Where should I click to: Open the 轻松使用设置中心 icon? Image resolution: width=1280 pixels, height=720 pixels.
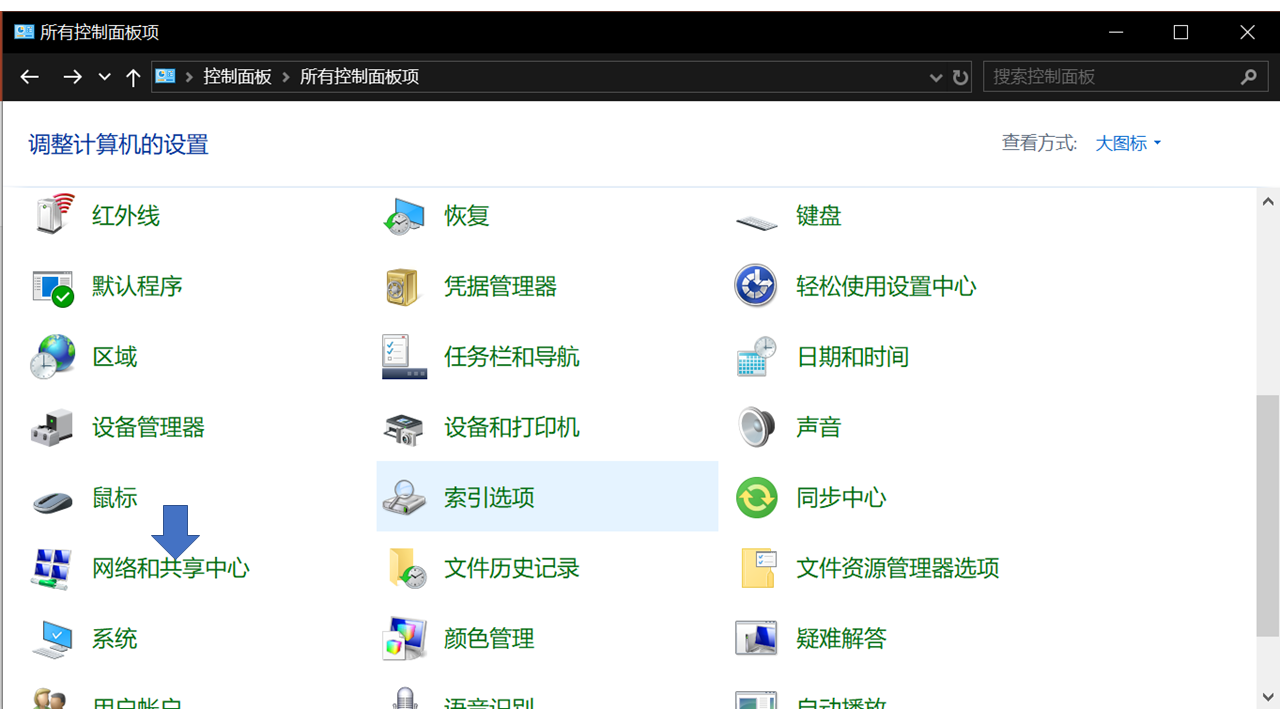pos(756,286)
